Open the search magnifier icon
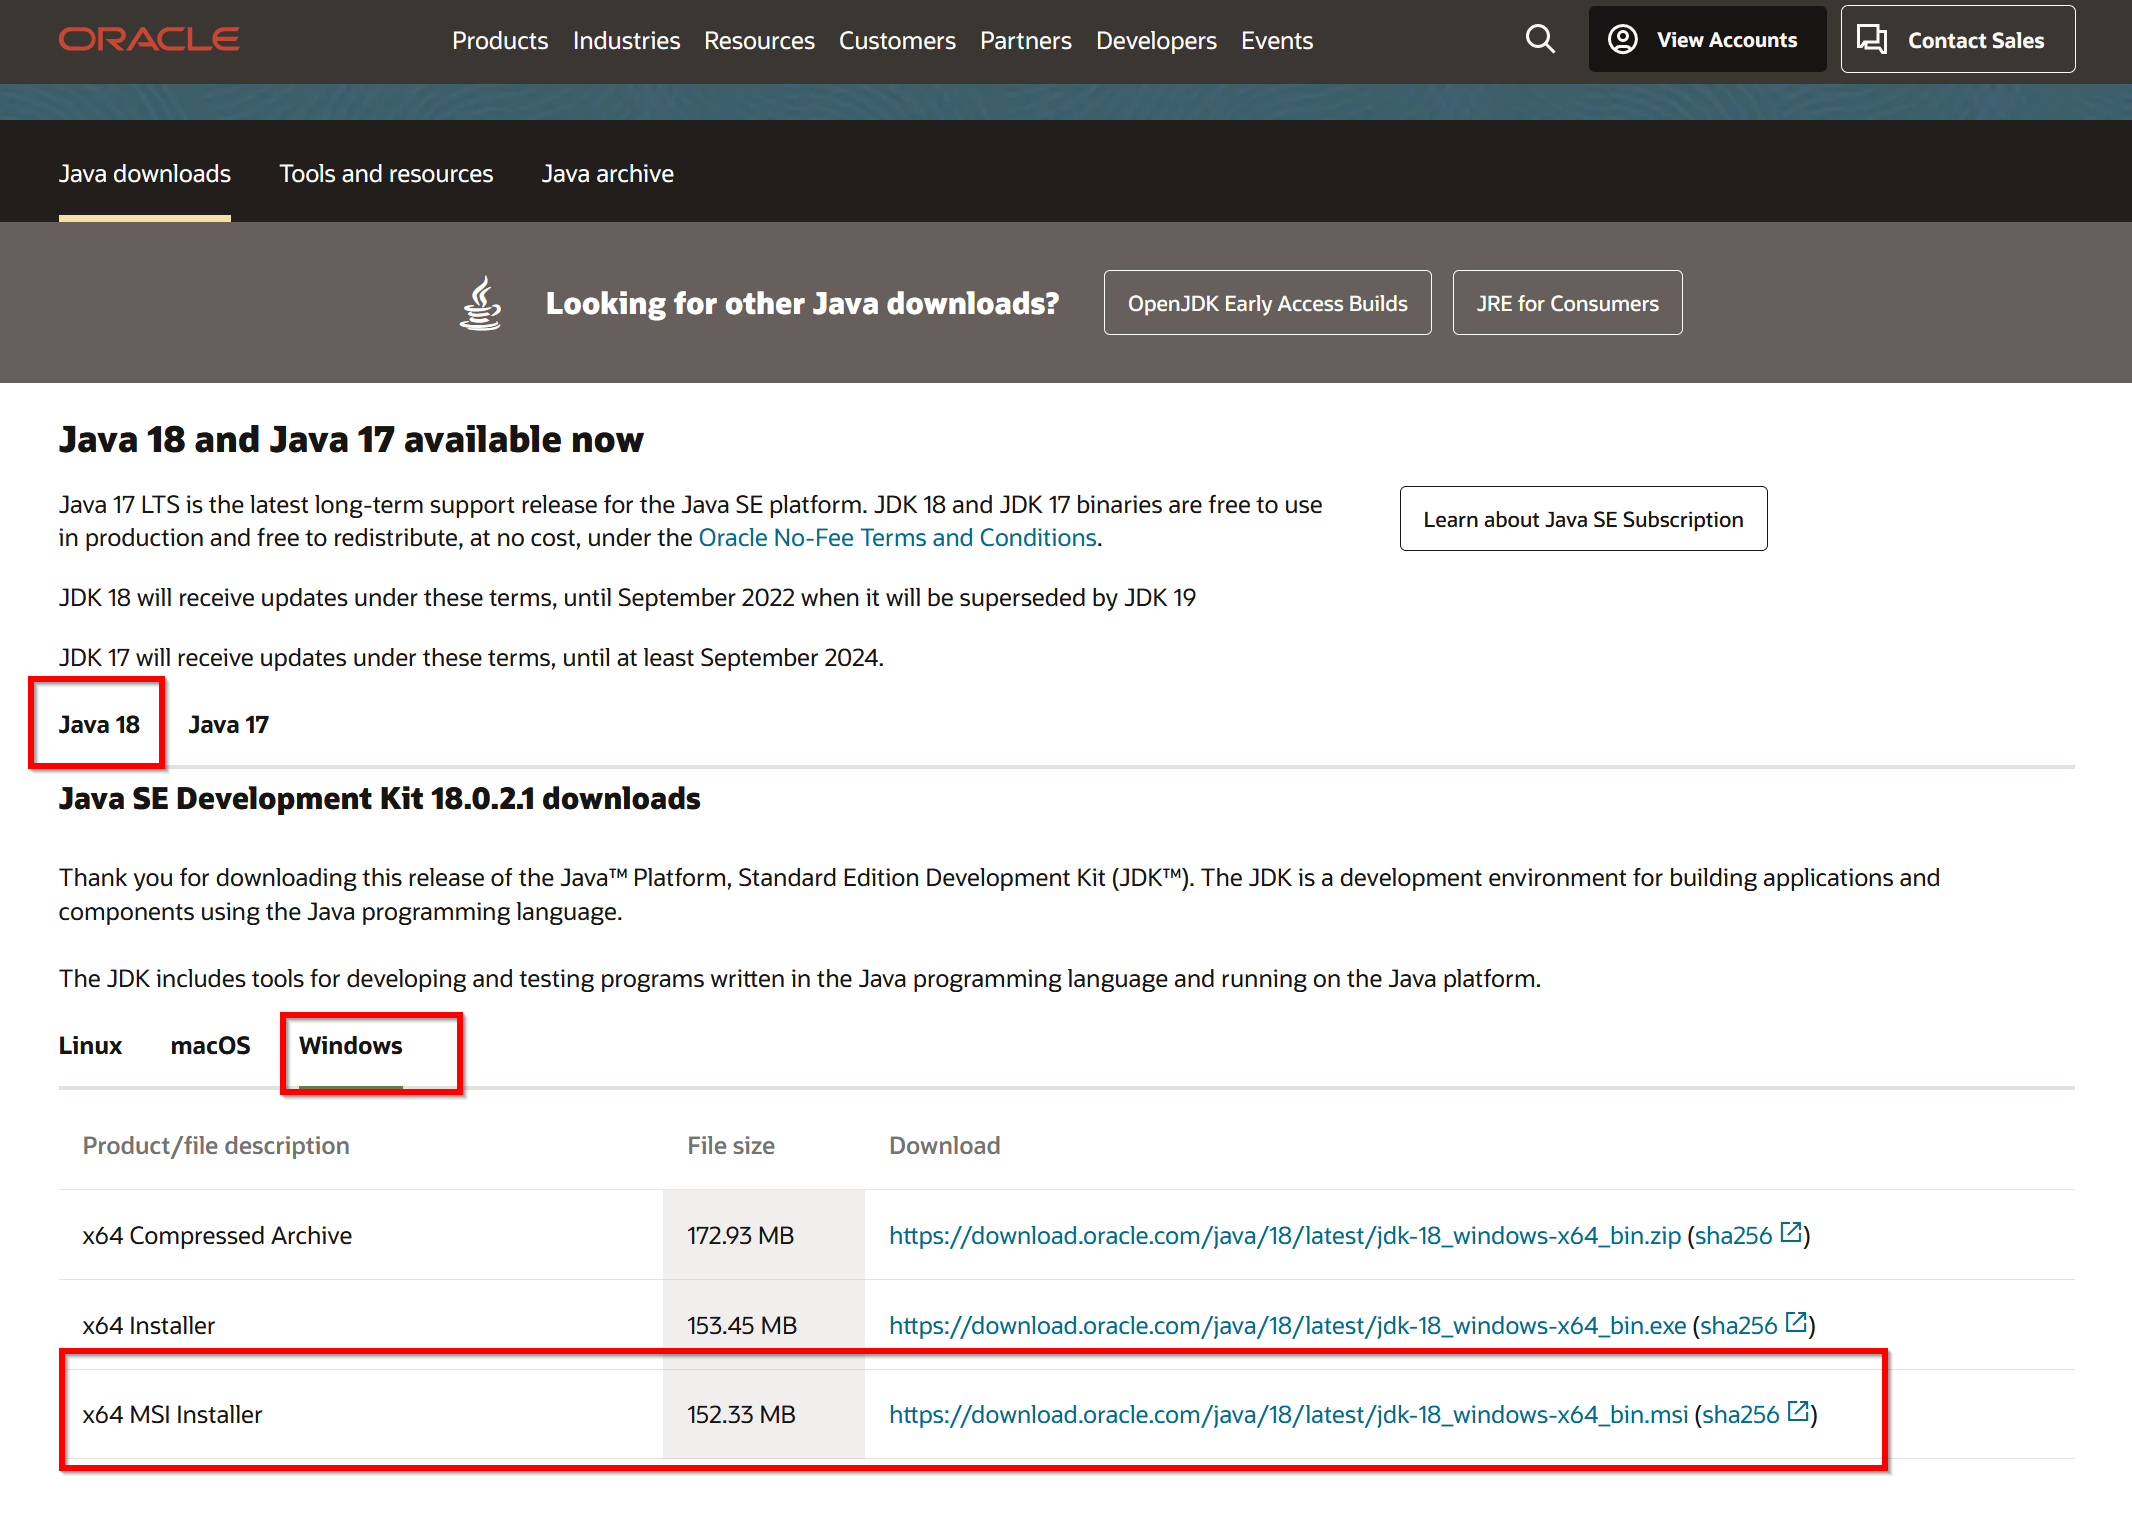Viewport: 2132px width, 1531px height. click(1540, 39)
